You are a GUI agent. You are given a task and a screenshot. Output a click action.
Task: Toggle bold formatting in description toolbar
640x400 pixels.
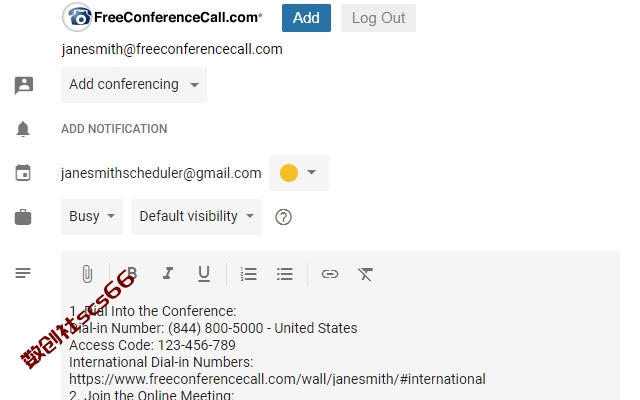point(131,273)
